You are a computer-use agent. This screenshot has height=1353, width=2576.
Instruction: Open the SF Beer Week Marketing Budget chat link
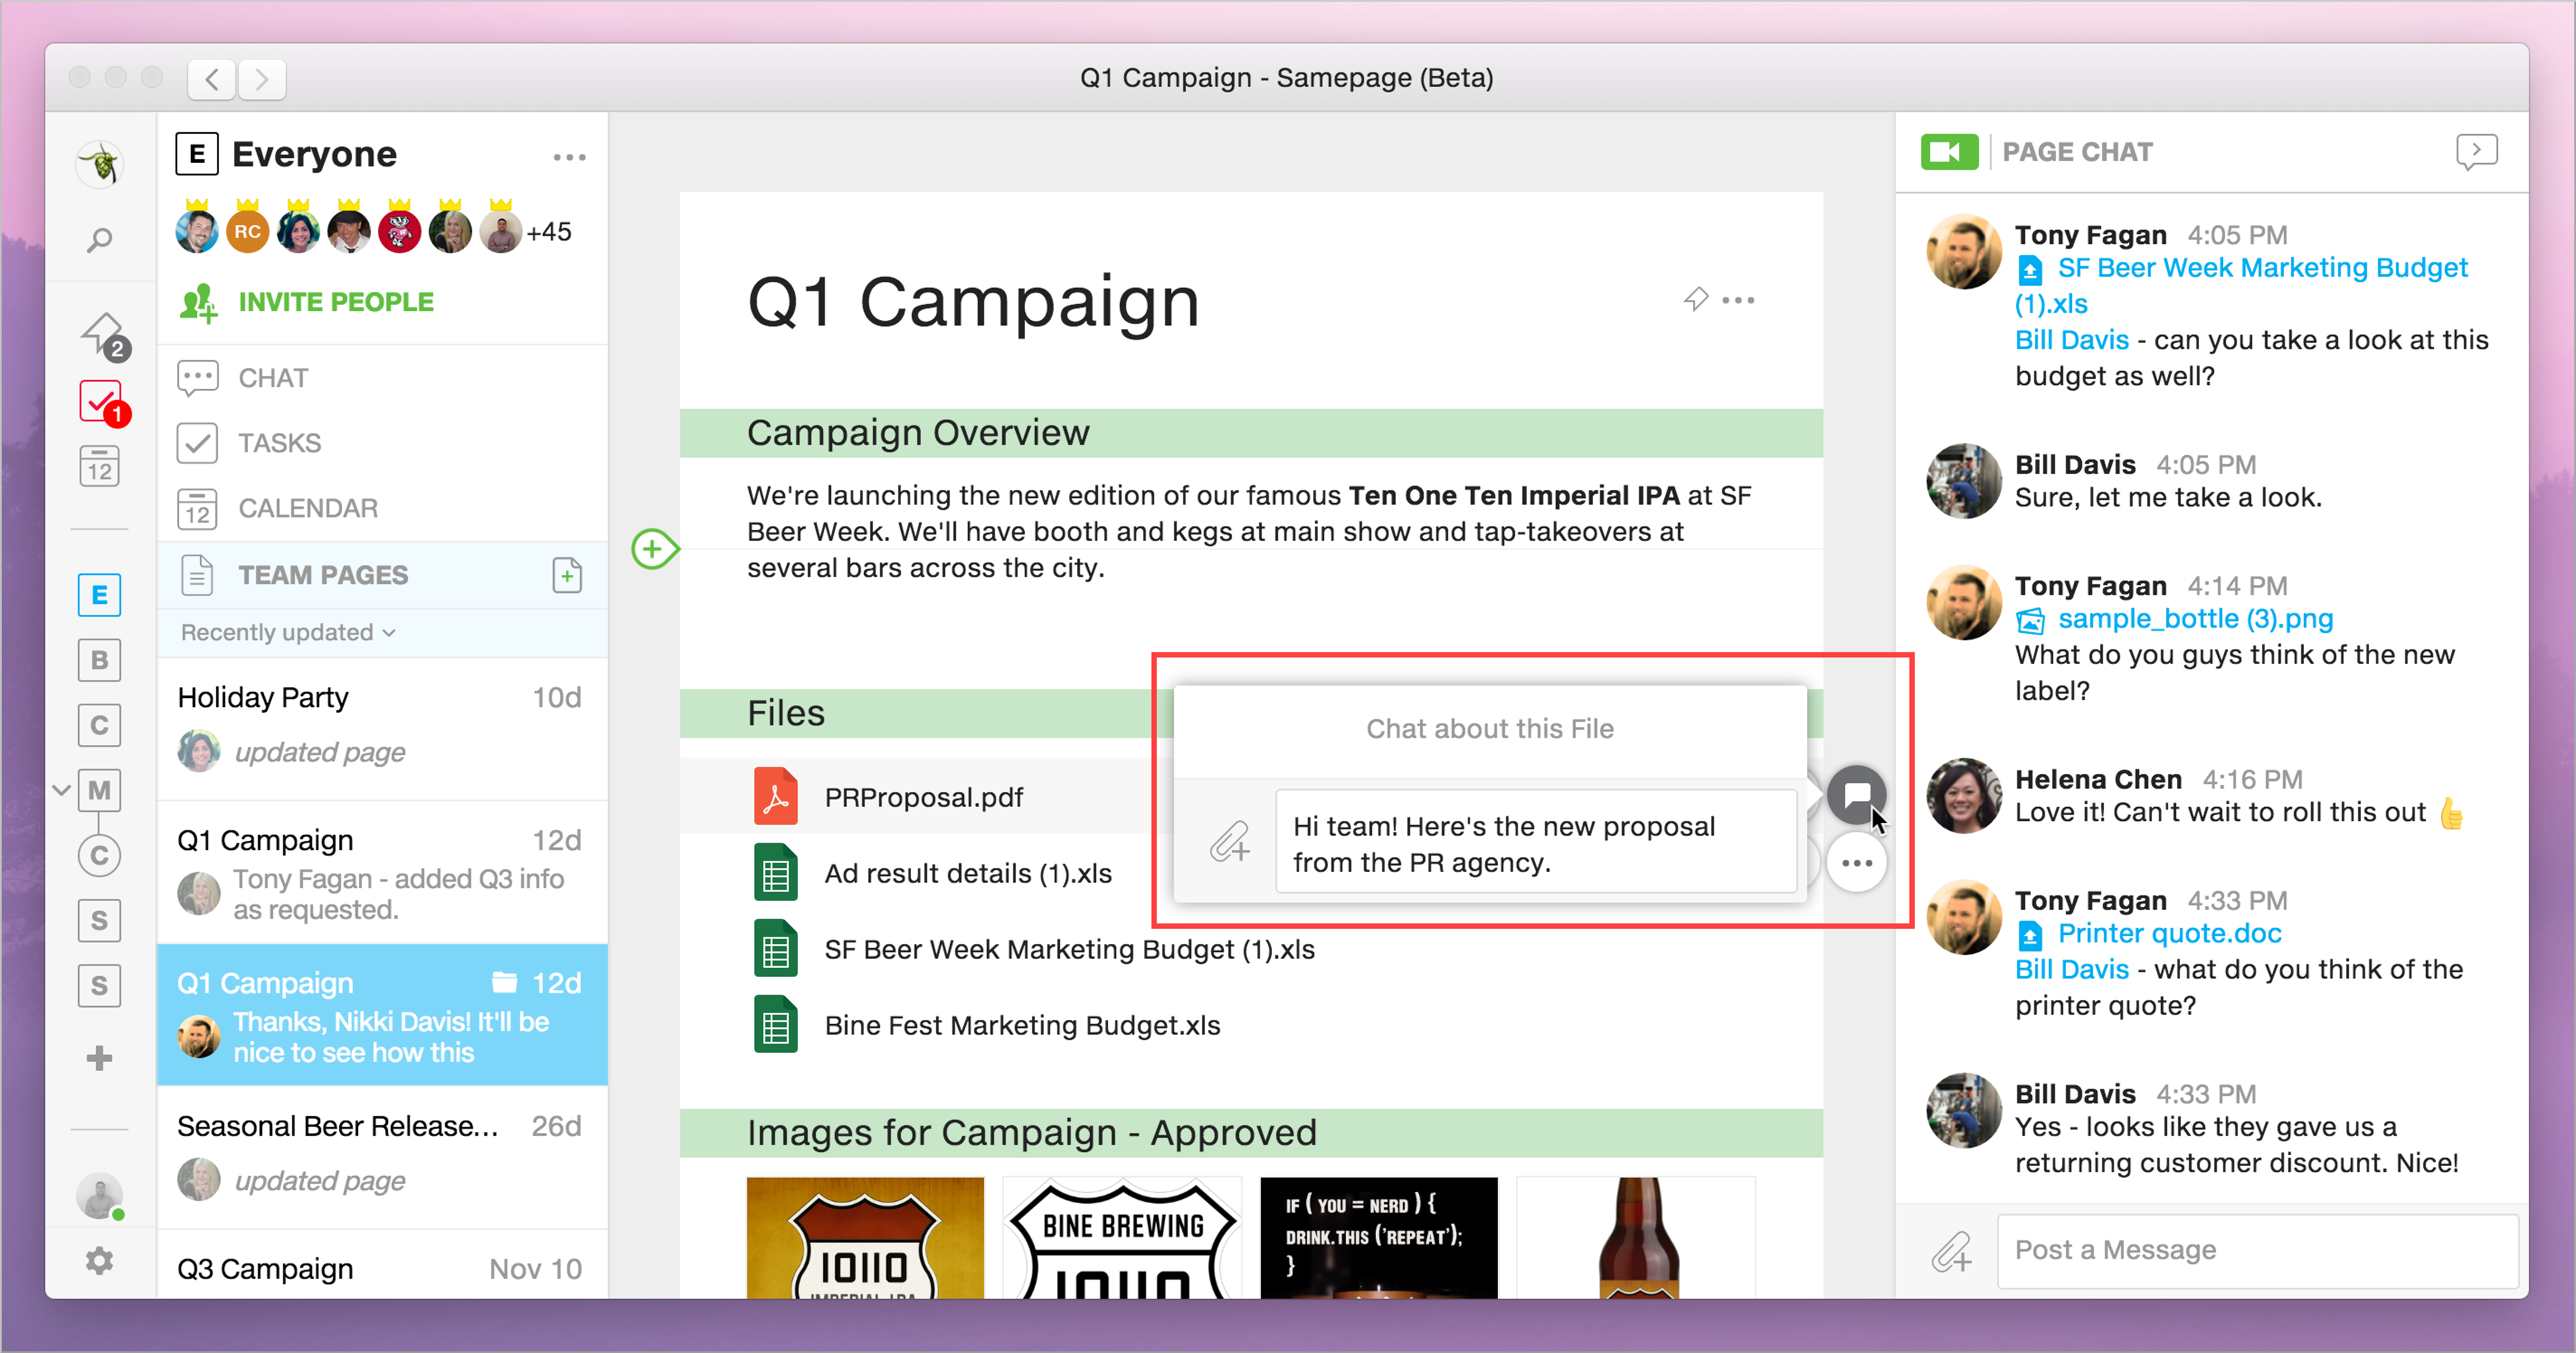2242,285
